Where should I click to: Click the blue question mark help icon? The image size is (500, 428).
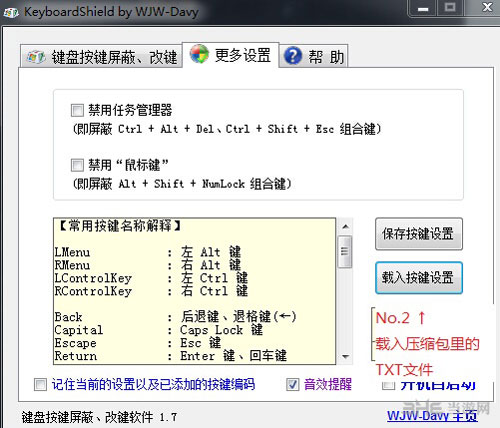coord(293,56)
